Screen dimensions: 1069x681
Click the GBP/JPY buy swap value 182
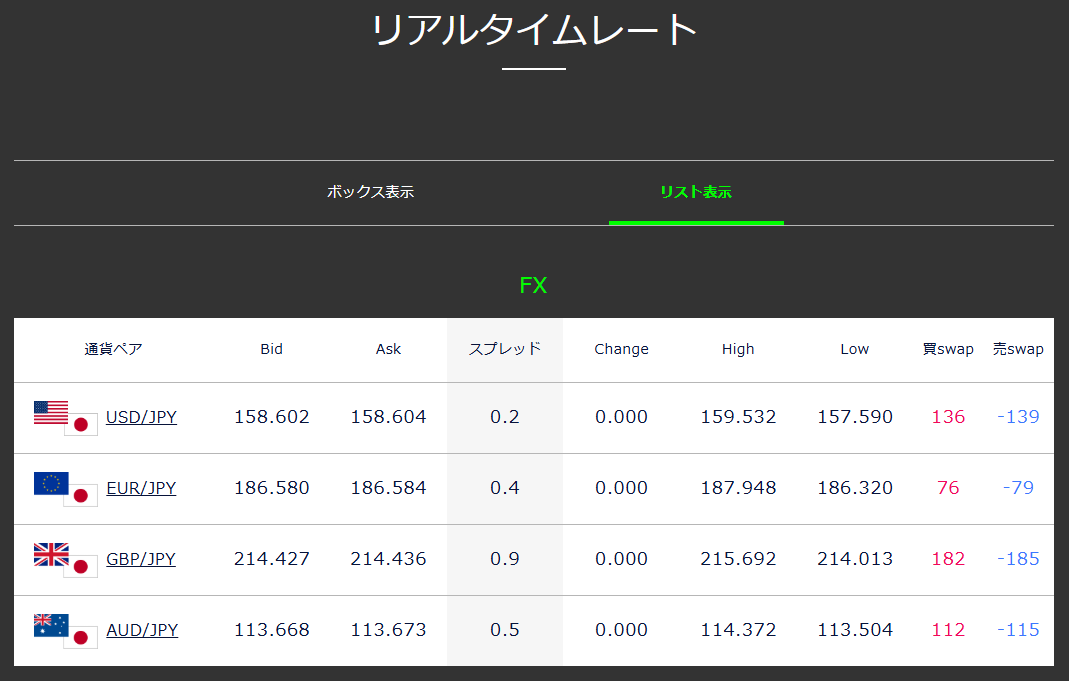[x=948, y=559]
